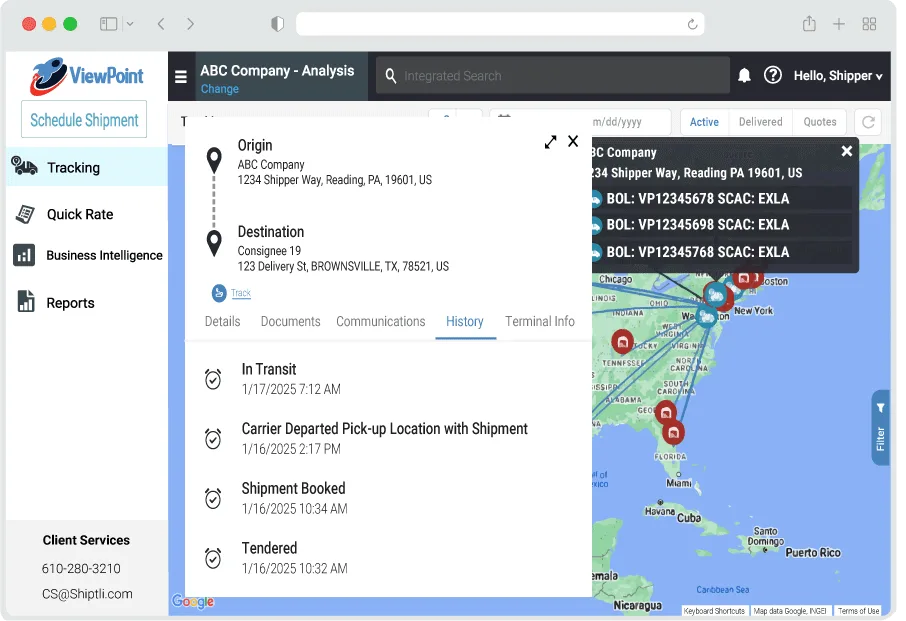Open Tracking in the sidebar
This screenshot has height=621, width=906.
click(x=87, y=166)
